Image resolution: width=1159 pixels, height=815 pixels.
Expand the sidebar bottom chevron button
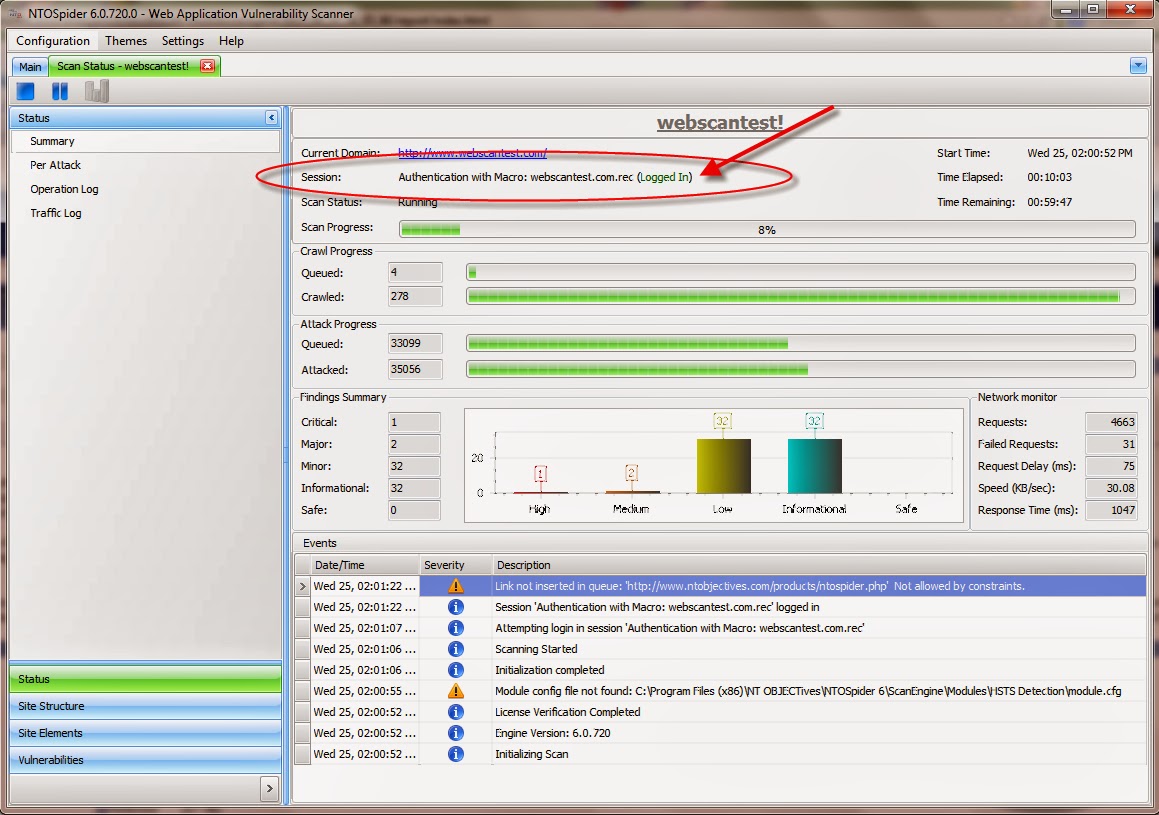pos(269,788)
